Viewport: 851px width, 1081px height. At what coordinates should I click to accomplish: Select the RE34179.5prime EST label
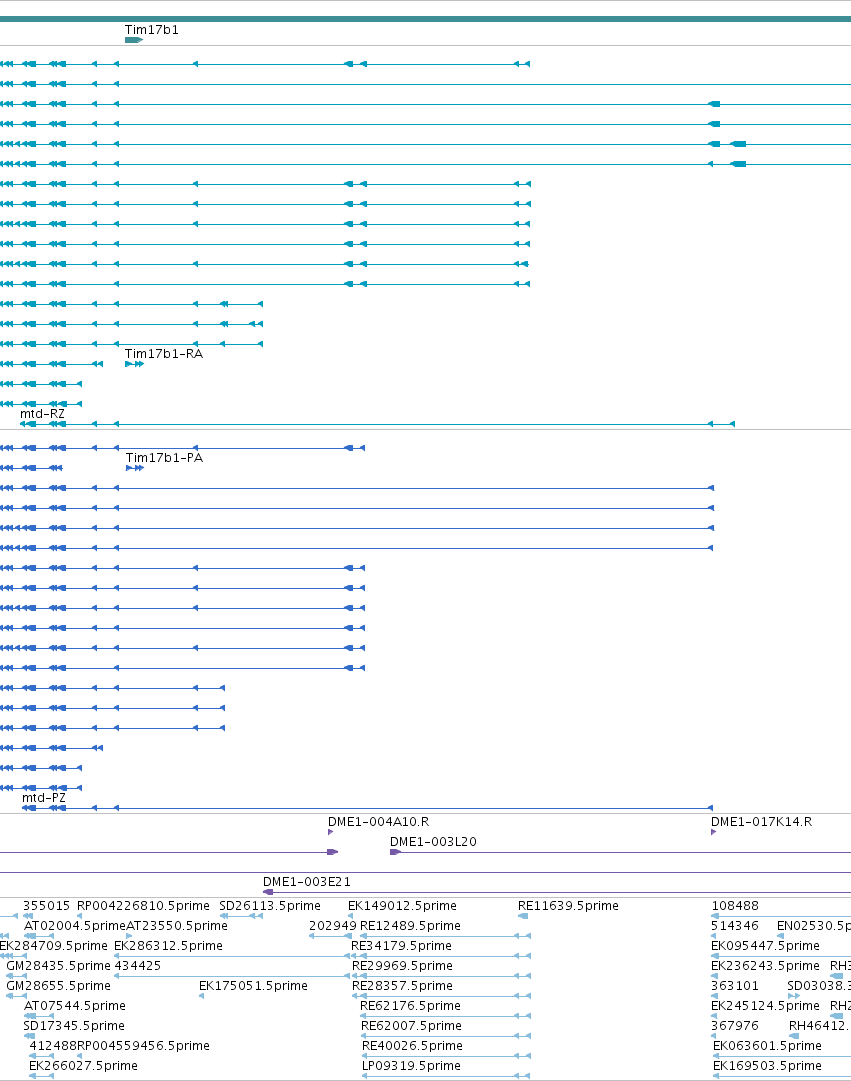[x=401, y=946]
